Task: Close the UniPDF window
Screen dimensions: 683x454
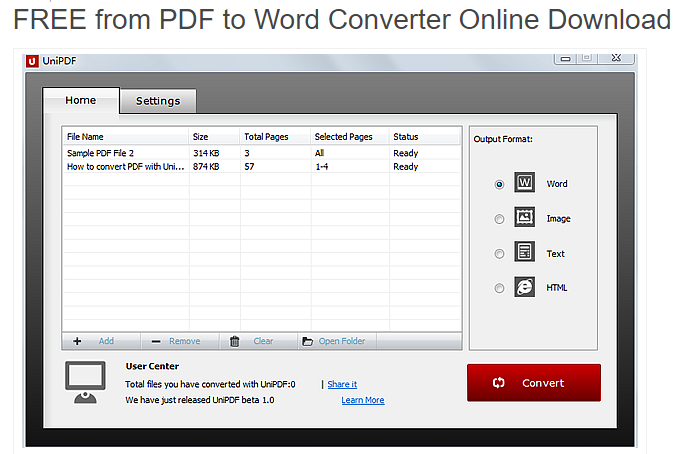Action: (616, 58)
